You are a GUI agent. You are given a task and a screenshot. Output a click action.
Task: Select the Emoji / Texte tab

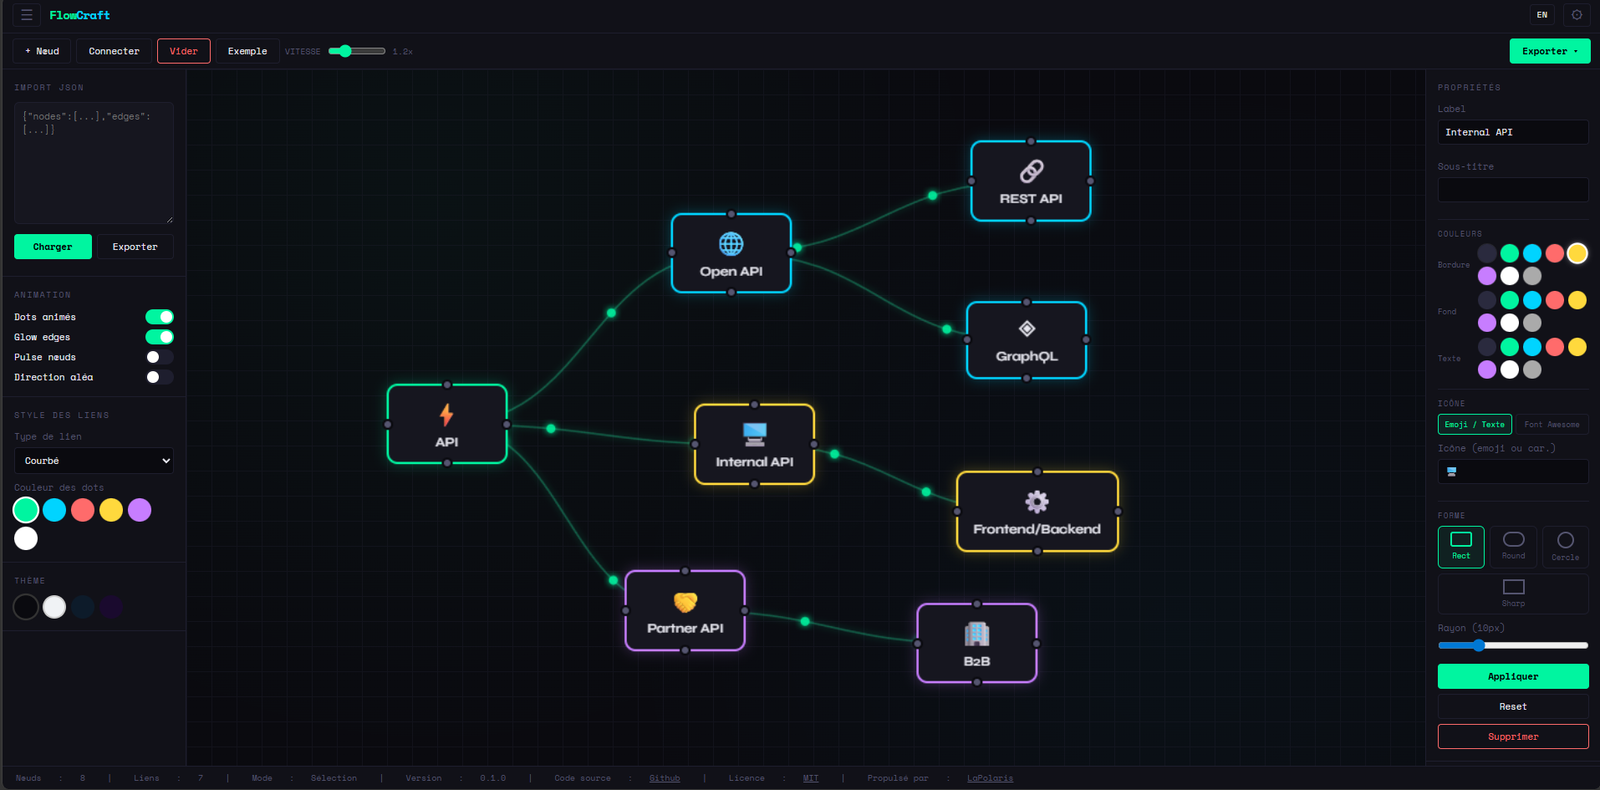pyautogui.click(x=1474, y=425)
